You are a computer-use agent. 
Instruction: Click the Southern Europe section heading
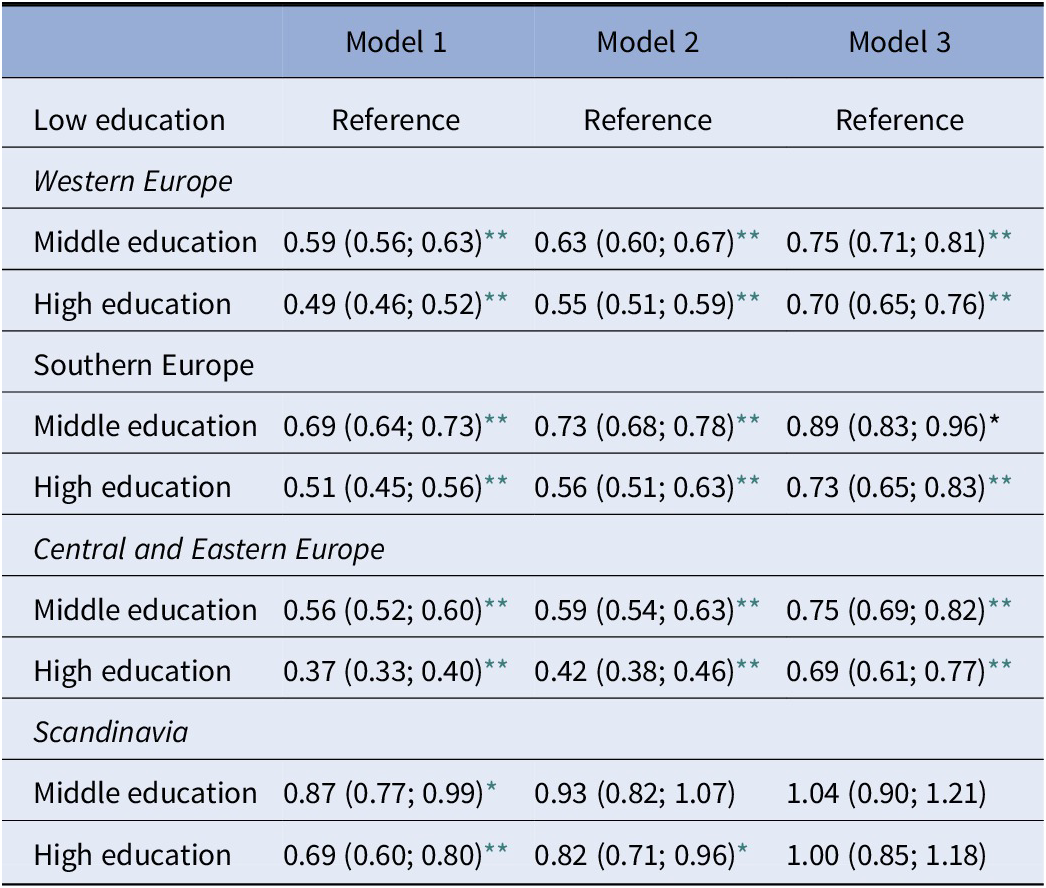(x=144, y=365)
